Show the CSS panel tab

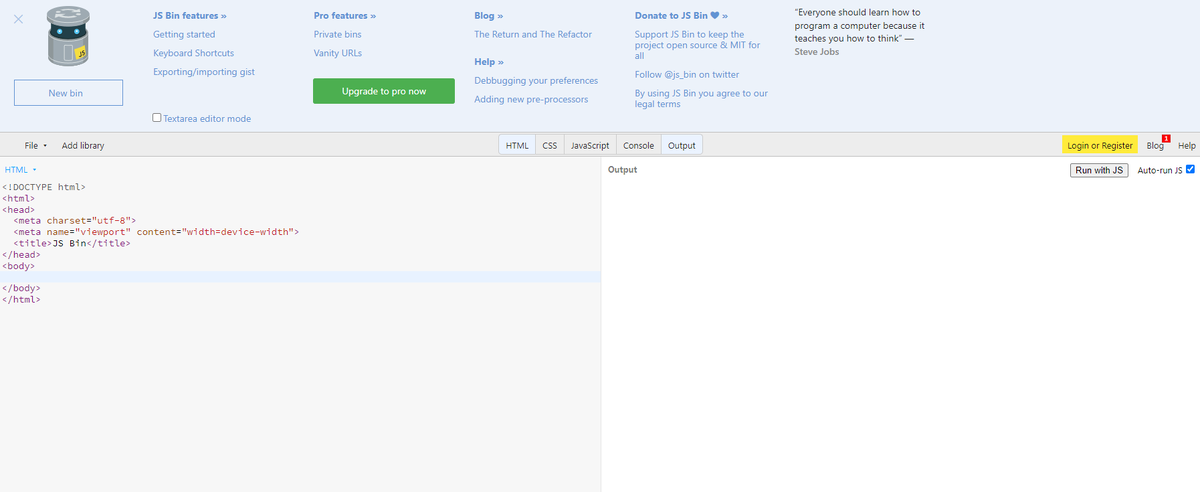tap(550, 146)
